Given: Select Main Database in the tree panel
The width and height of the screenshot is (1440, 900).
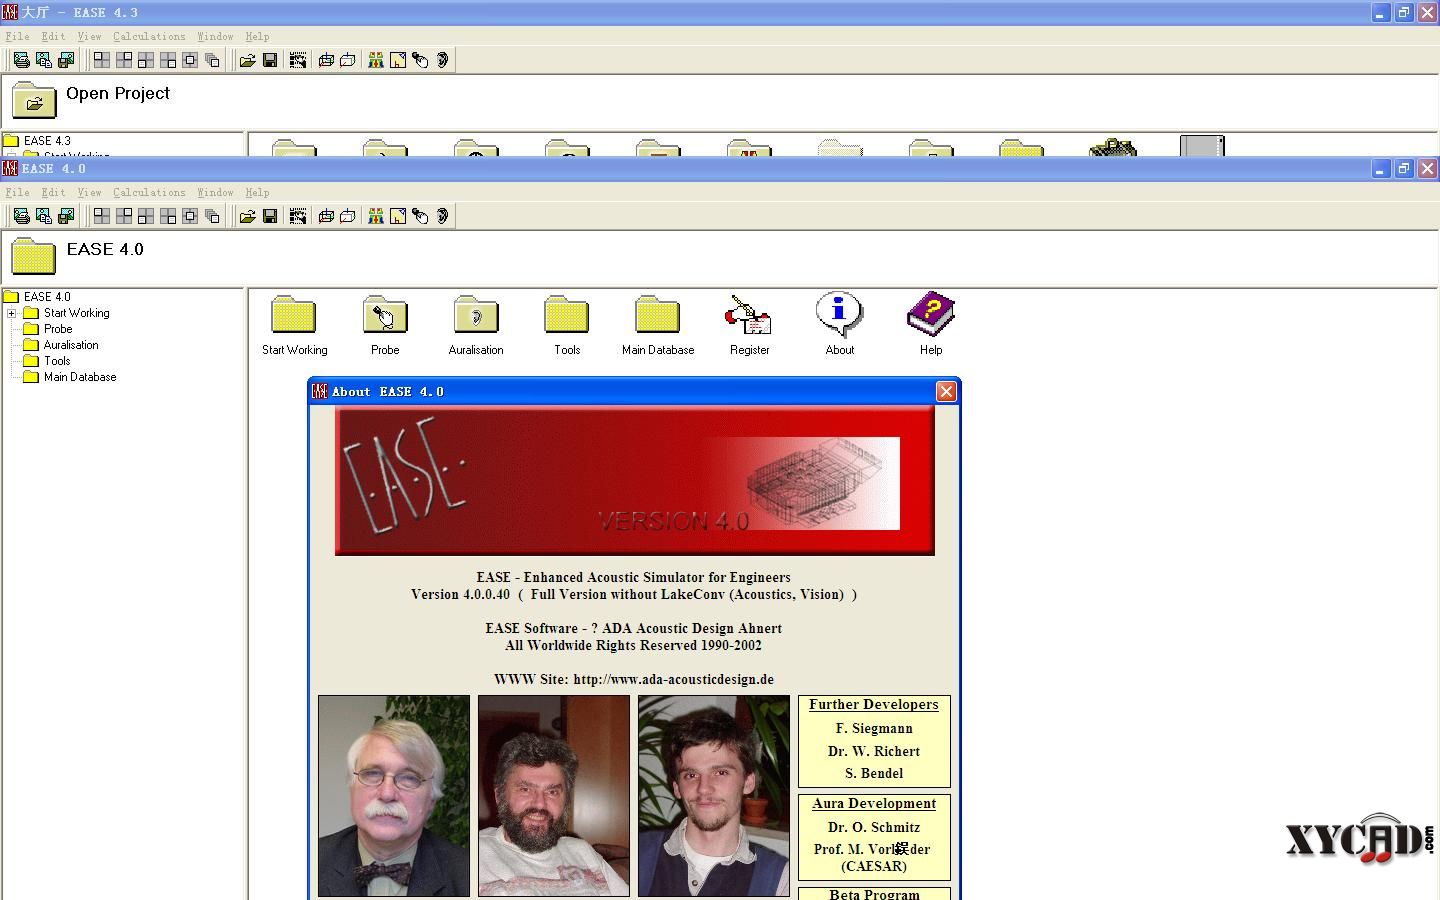Looking at the screenshot, I should tap(80, 377).
